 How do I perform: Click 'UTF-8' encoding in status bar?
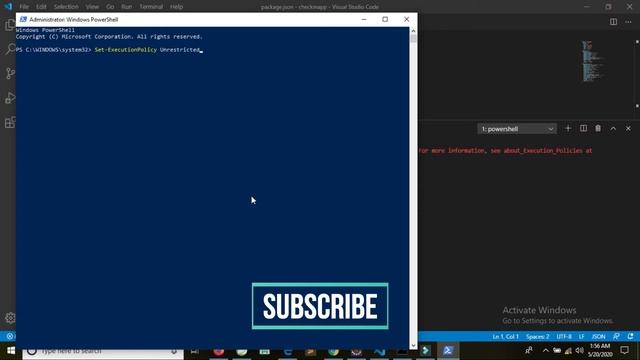click(x=564, y=337)
